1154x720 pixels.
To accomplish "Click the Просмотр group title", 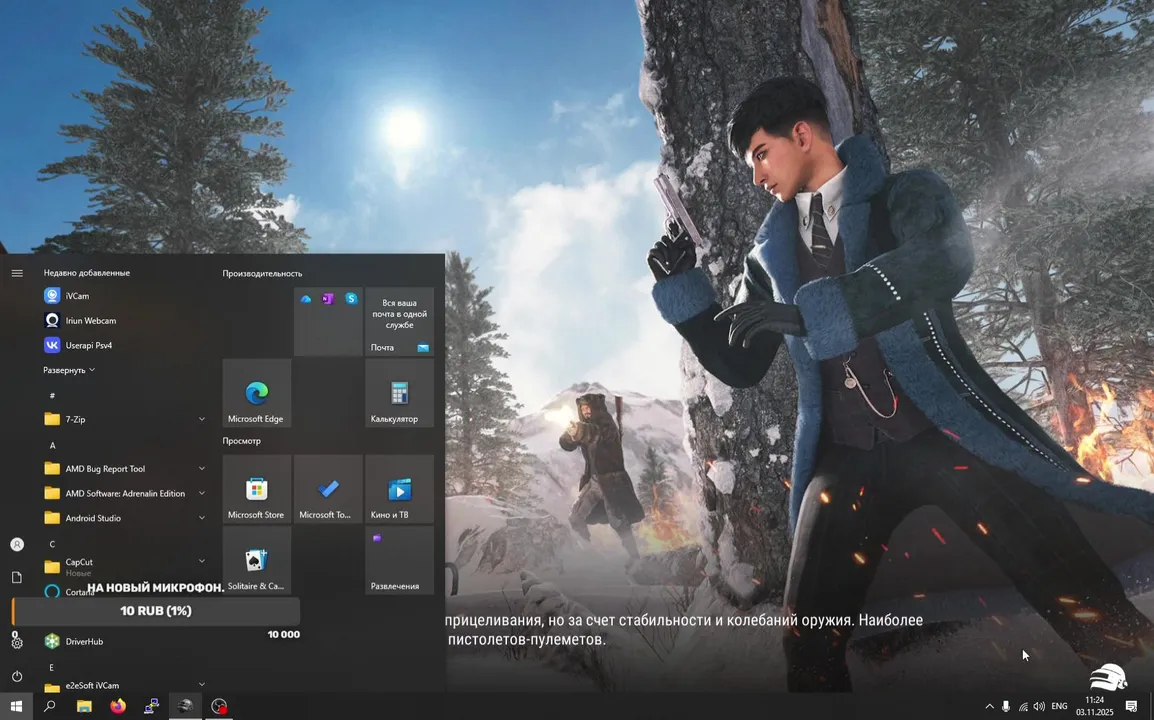I will coord(241,441).
